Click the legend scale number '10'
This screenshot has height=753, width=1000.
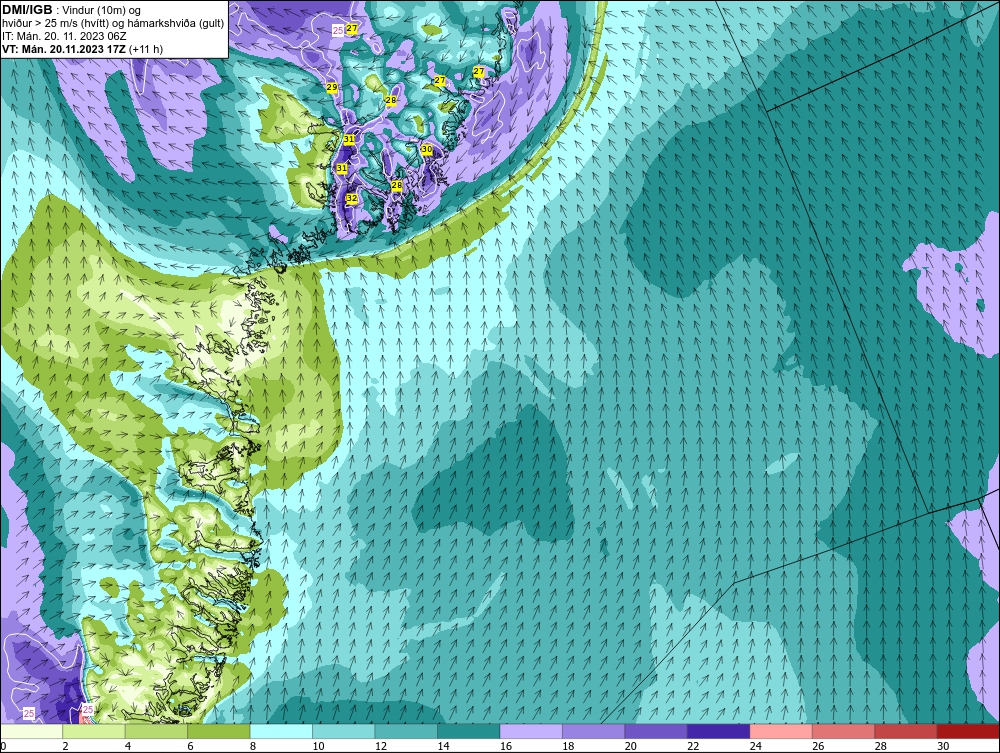tap(318, 746)
